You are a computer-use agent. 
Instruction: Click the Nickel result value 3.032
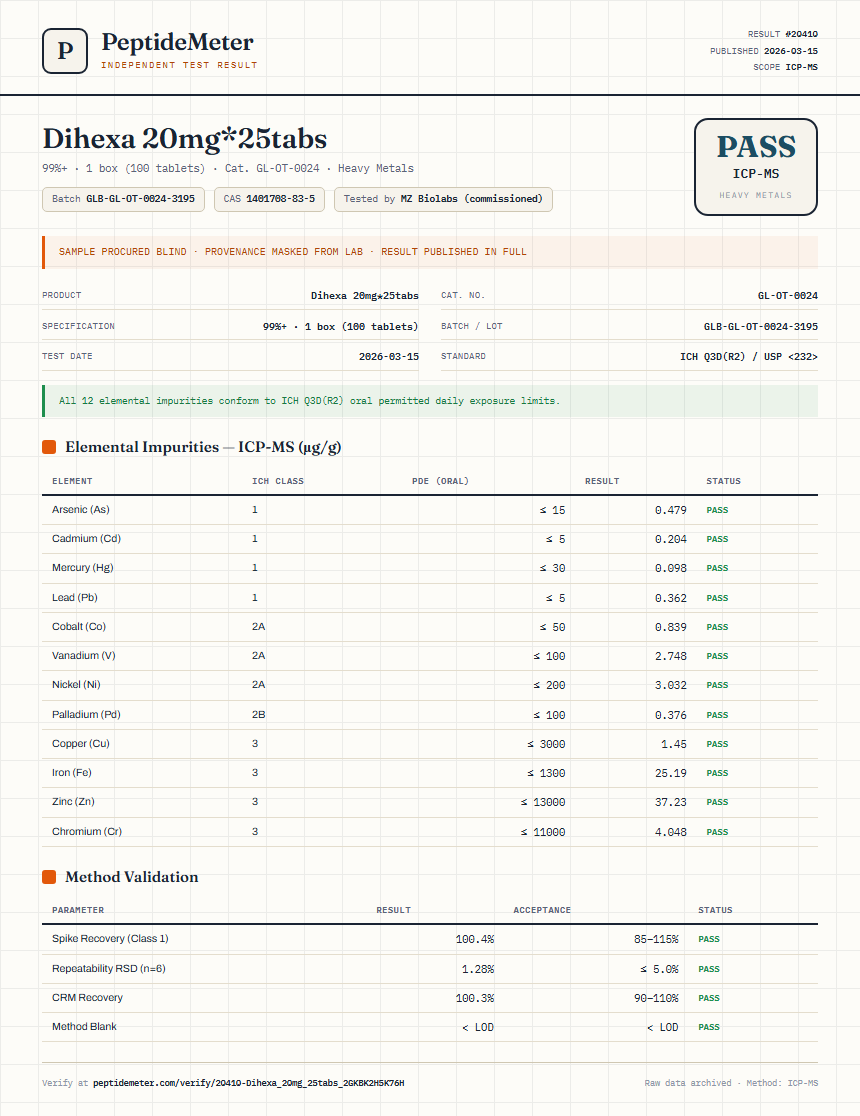pos(671,685)
